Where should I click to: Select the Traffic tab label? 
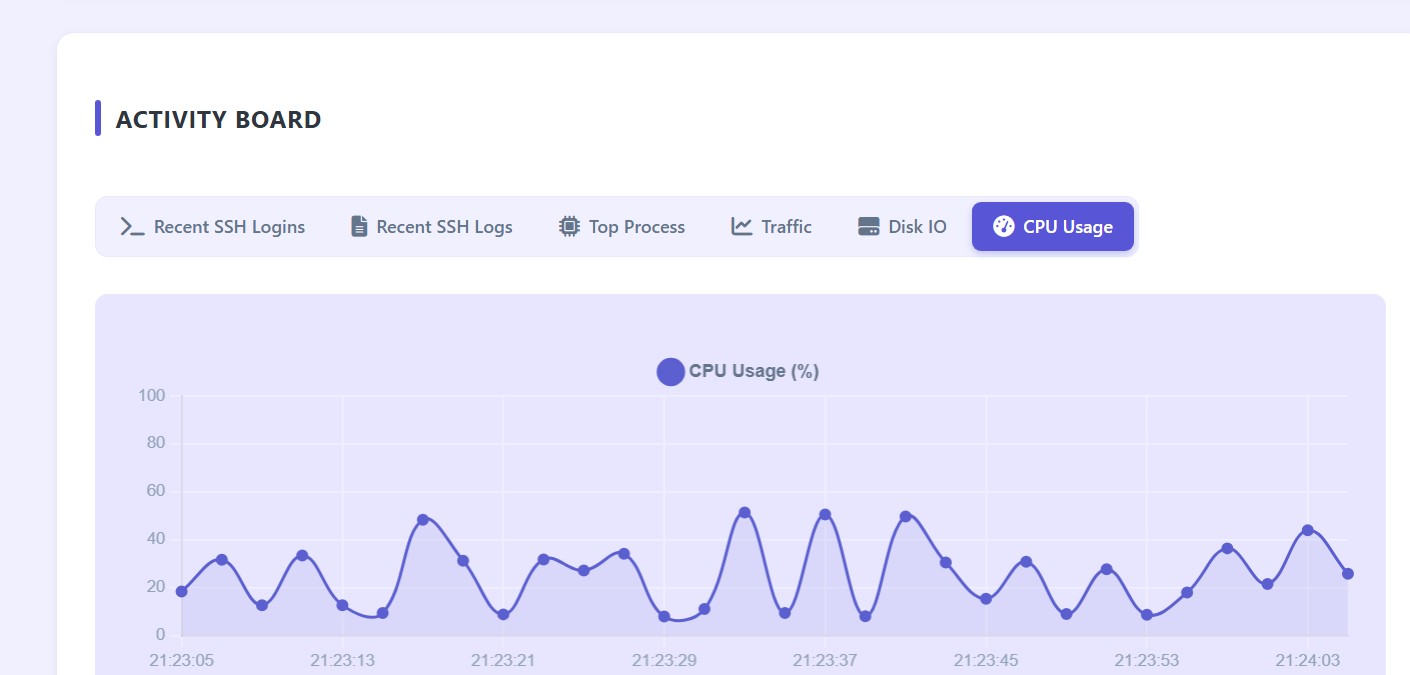click(786, 227)
